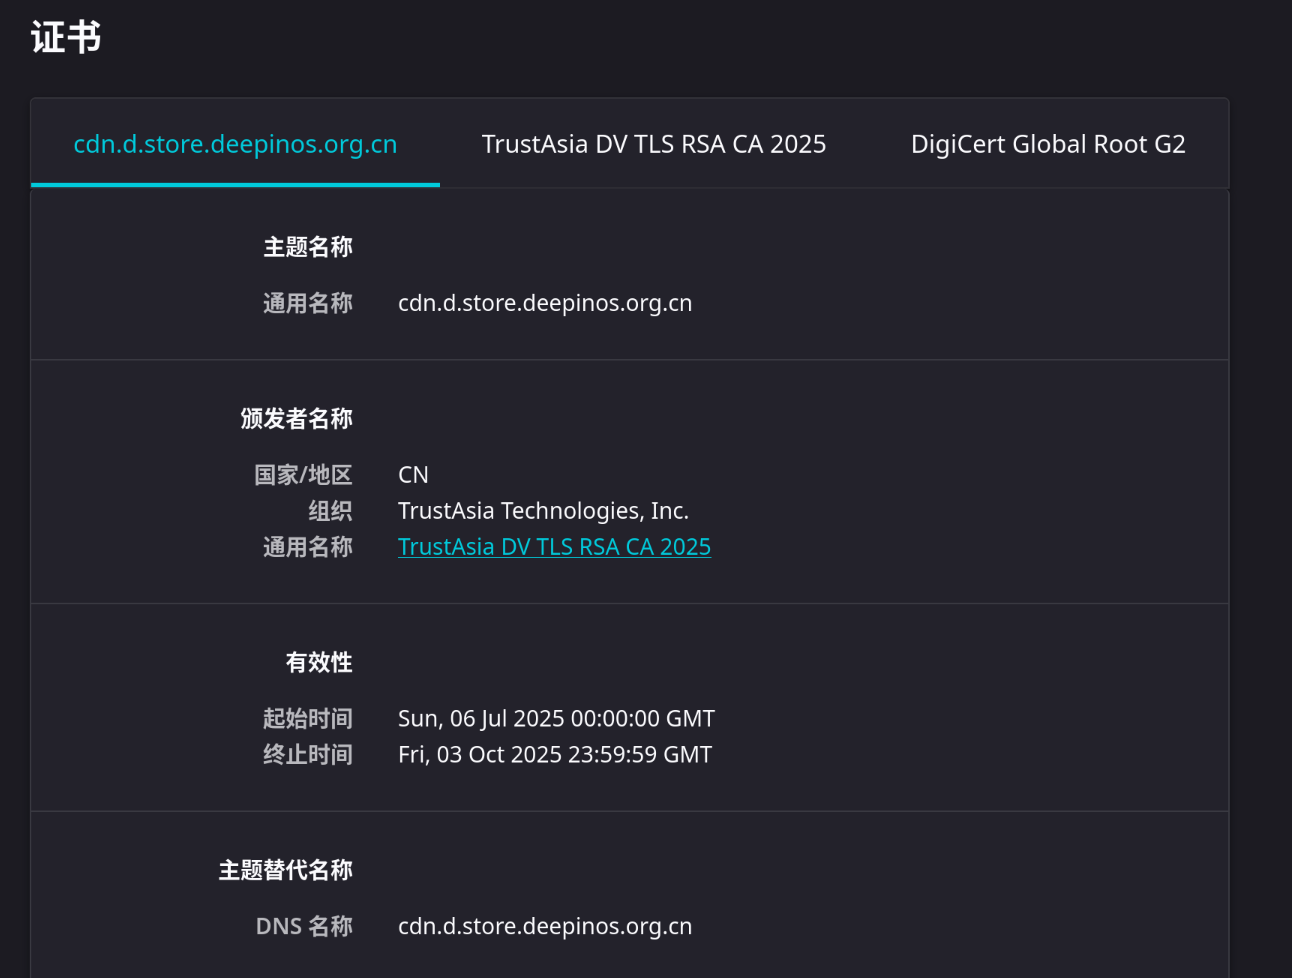Click the 主题名称 section heading
Screen dimensions: 1292x978
[x=307, y=247]
